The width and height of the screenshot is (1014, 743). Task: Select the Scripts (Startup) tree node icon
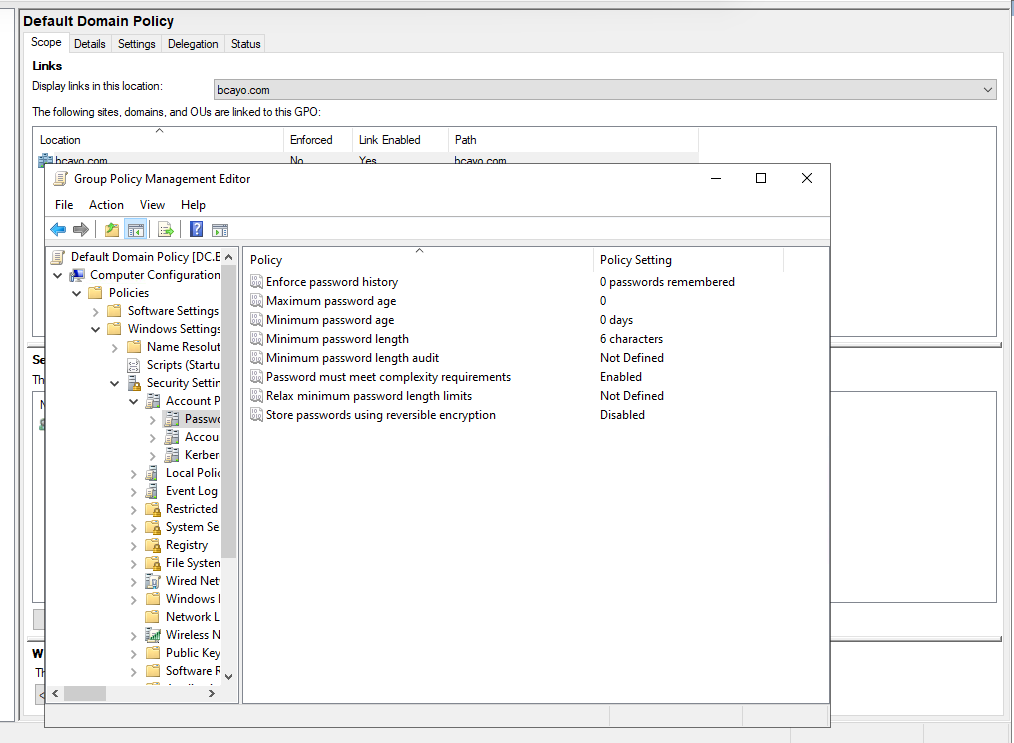point(134,365)
